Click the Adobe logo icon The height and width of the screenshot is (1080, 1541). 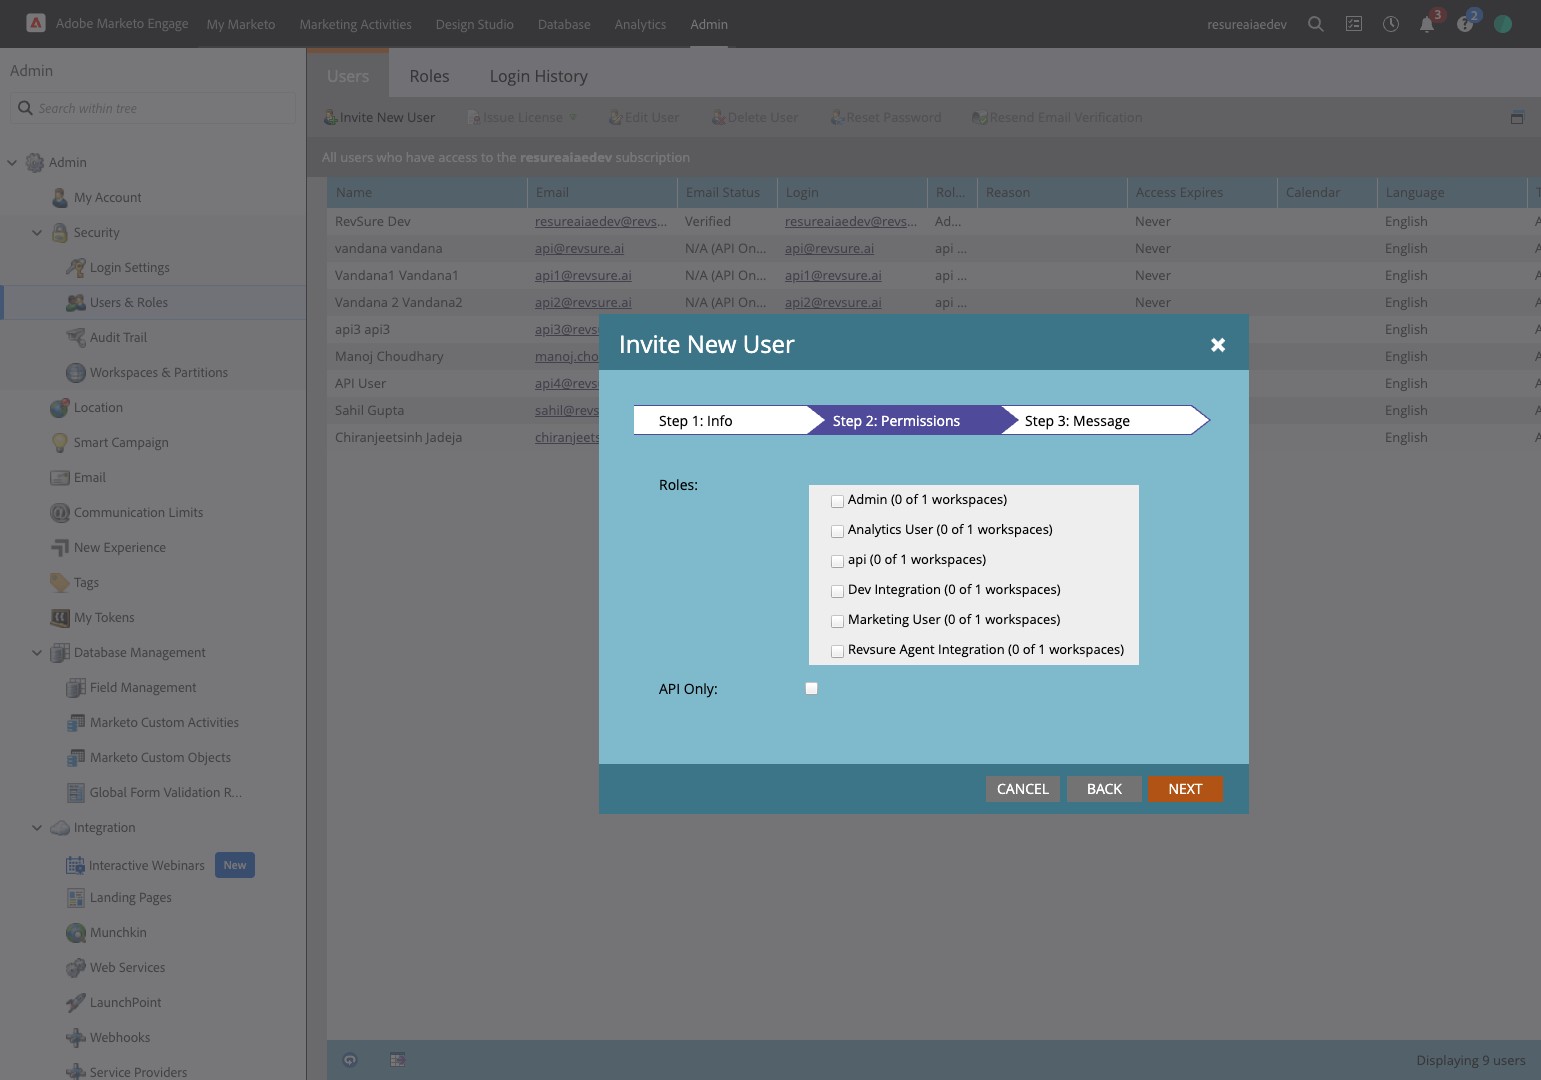[x=35, y=23]
